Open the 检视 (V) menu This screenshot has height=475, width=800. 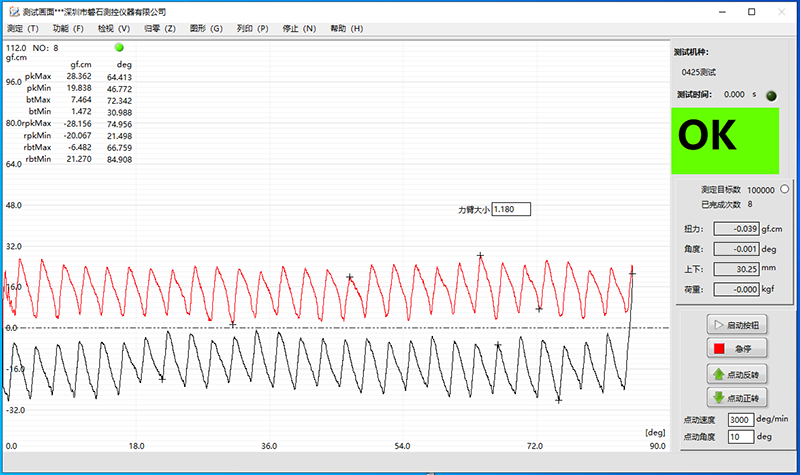pos(114,28)
